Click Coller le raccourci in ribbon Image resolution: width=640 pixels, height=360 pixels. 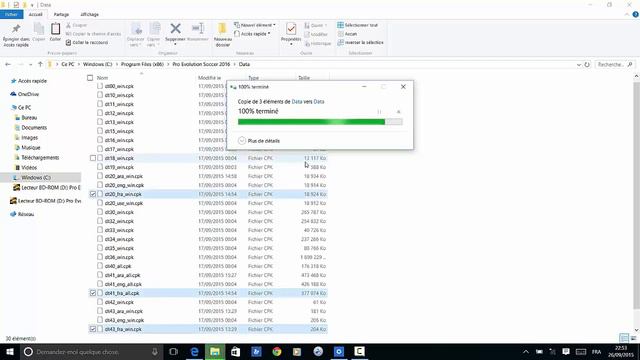point(87,42)
